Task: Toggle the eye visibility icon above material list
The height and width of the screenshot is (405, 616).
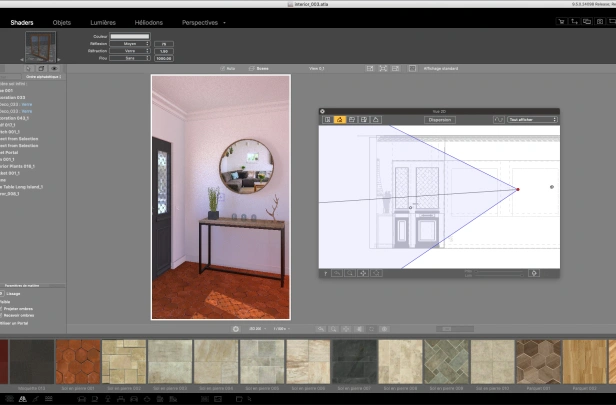Action: (x=54, y=68)
